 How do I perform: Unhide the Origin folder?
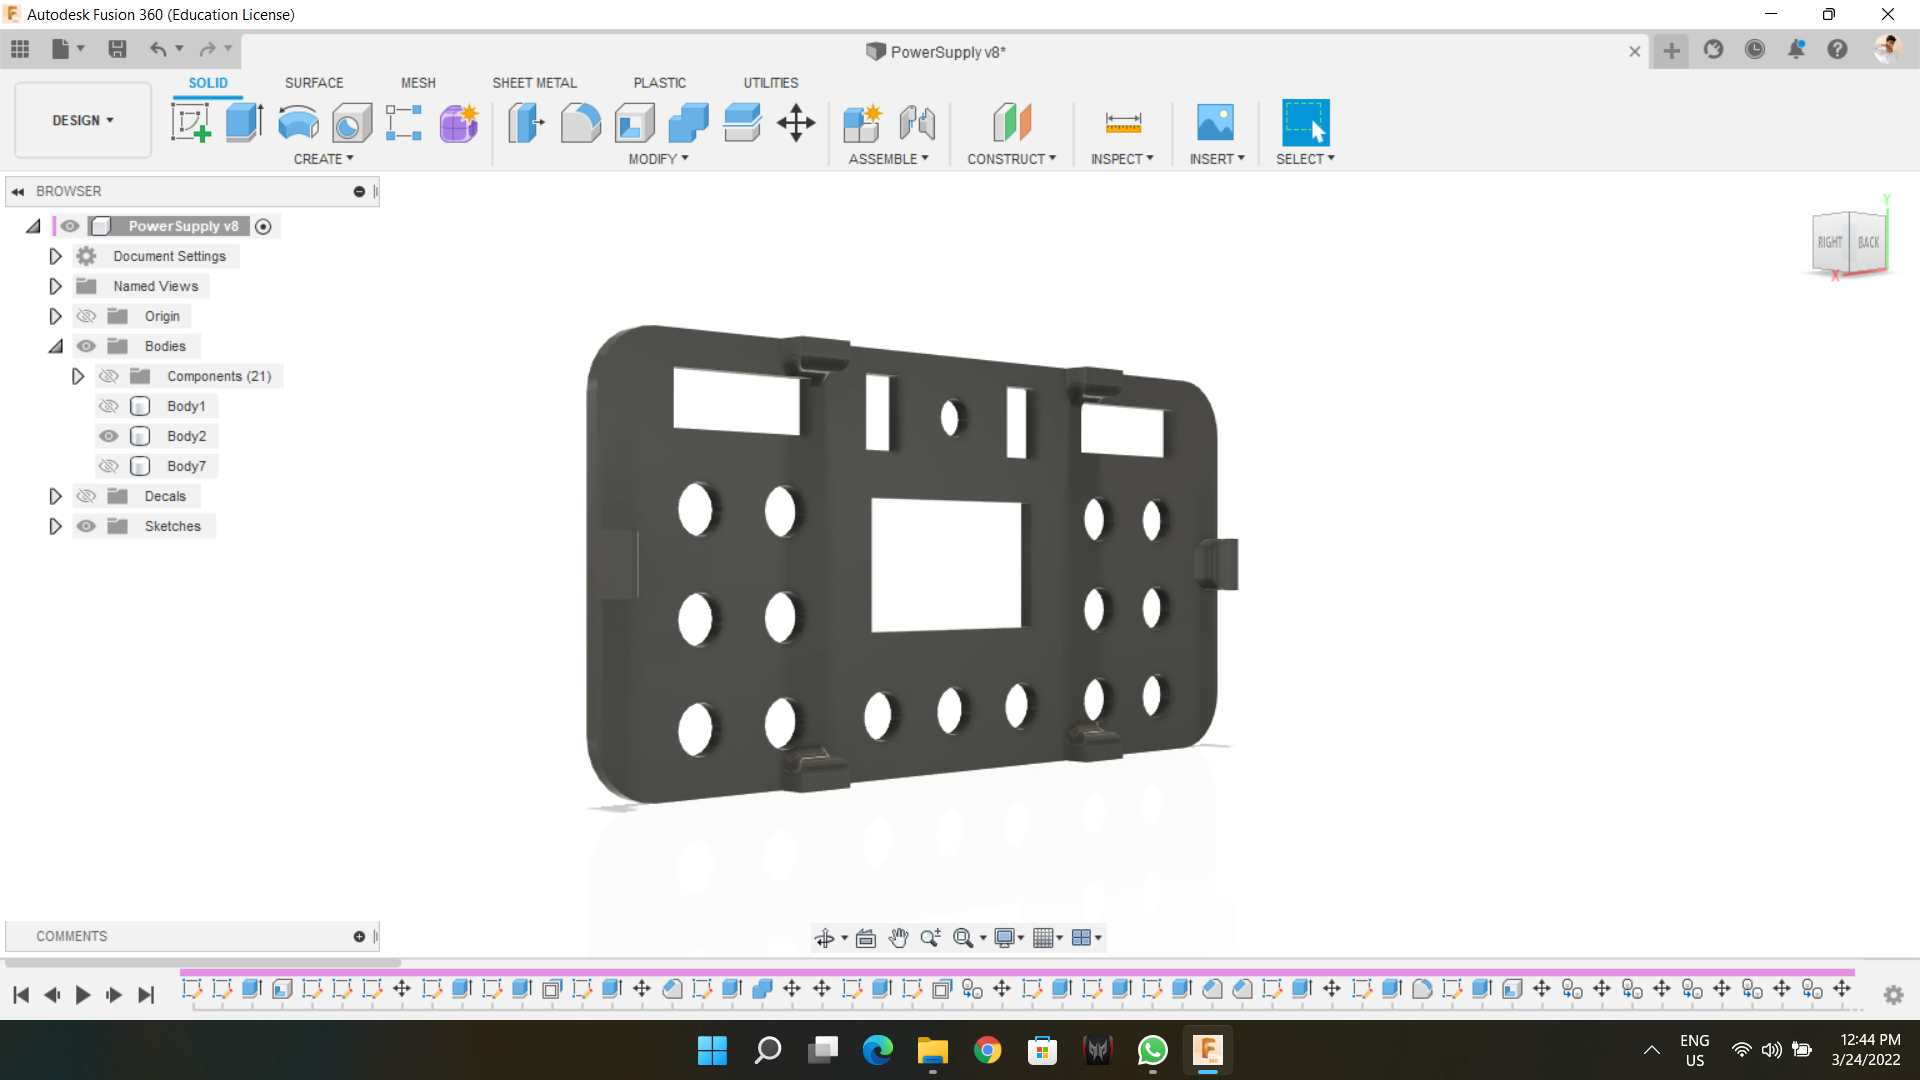point(87,316)
